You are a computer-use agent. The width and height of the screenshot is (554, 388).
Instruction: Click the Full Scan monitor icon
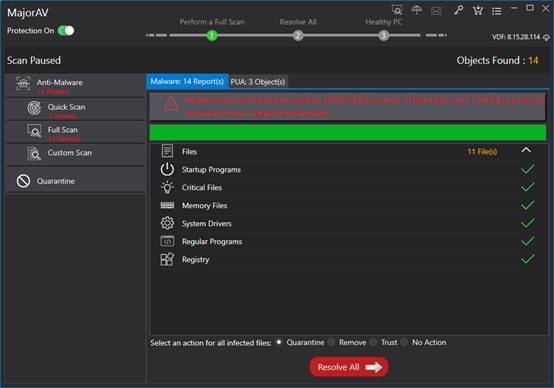point(34,131)
